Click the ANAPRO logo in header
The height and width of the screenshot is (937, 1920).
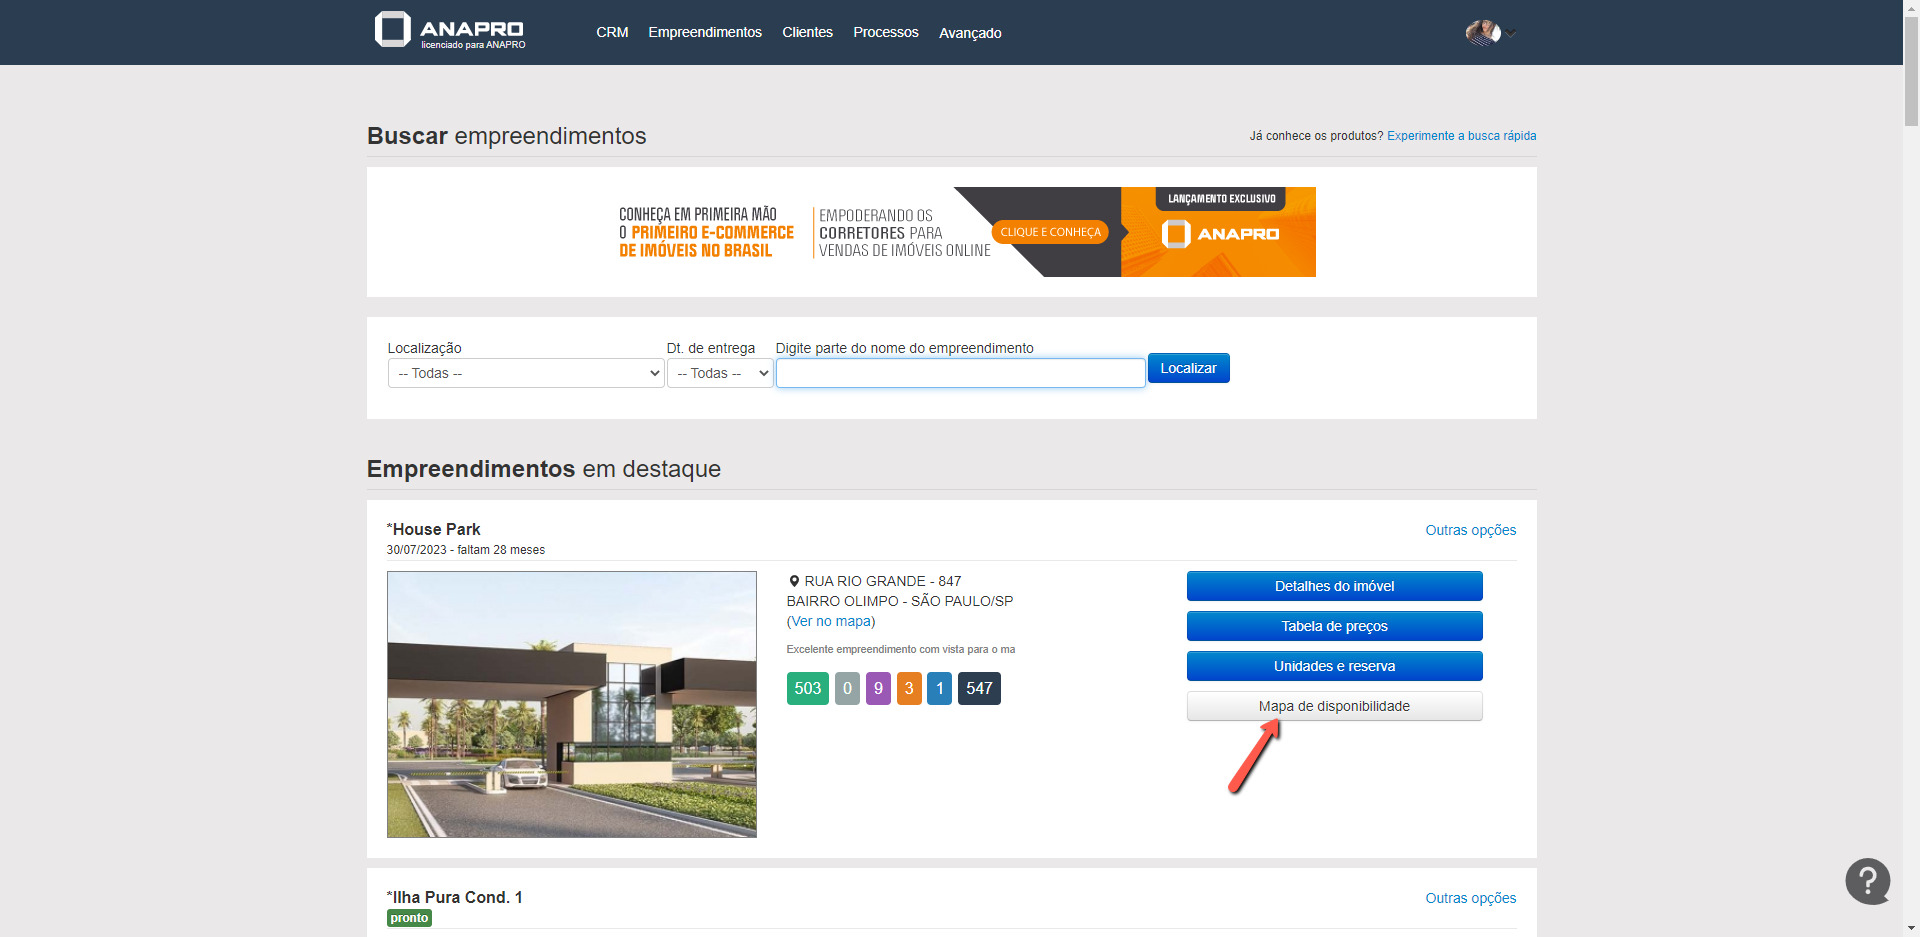[x=450, y=31]
